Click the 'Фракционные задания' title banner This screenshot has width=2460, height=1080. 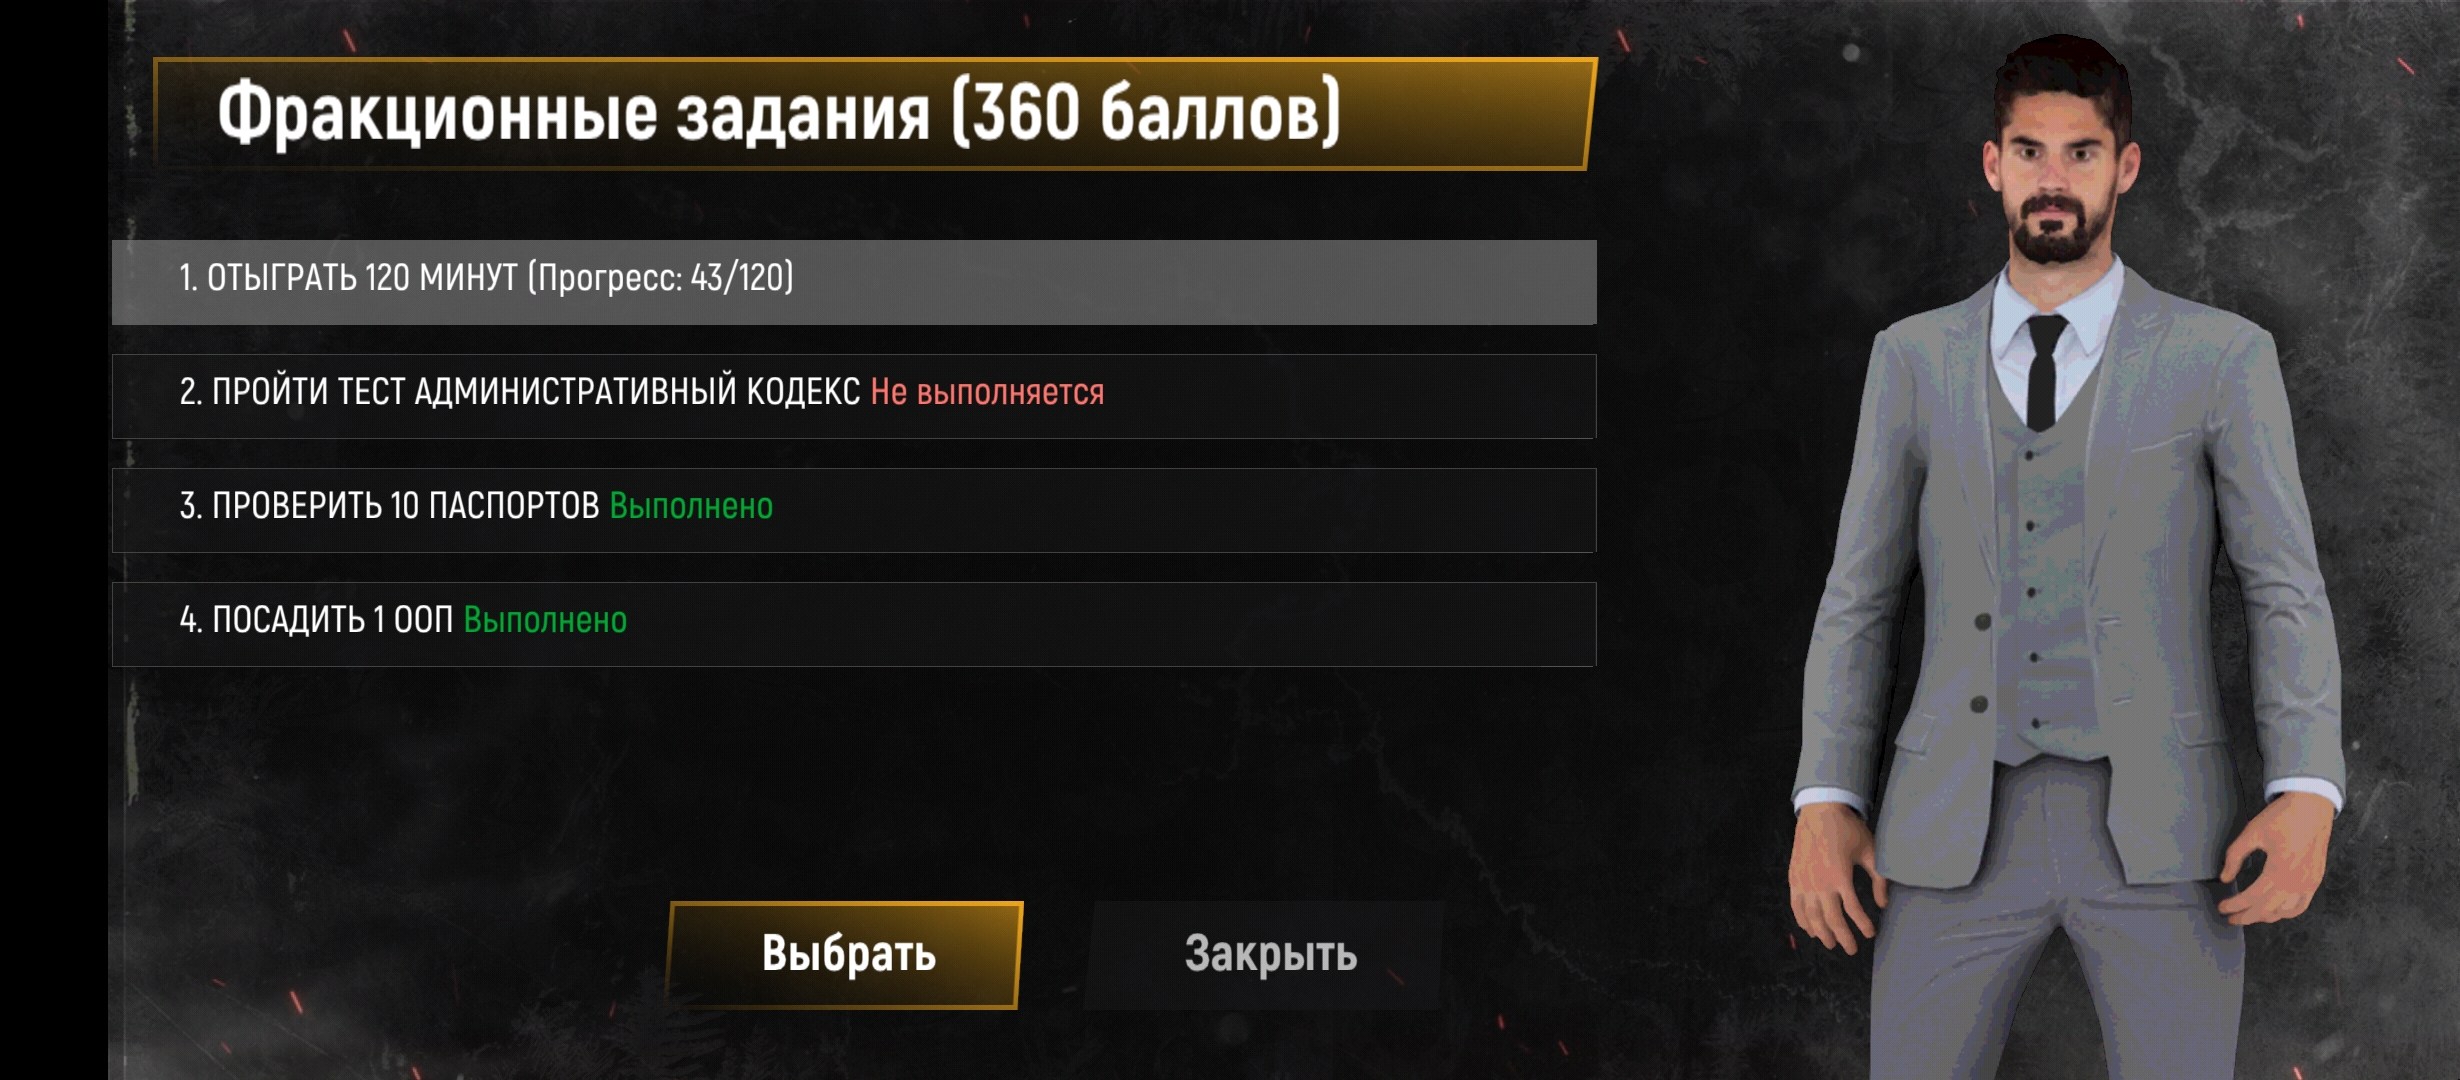[x=874, y=113]
